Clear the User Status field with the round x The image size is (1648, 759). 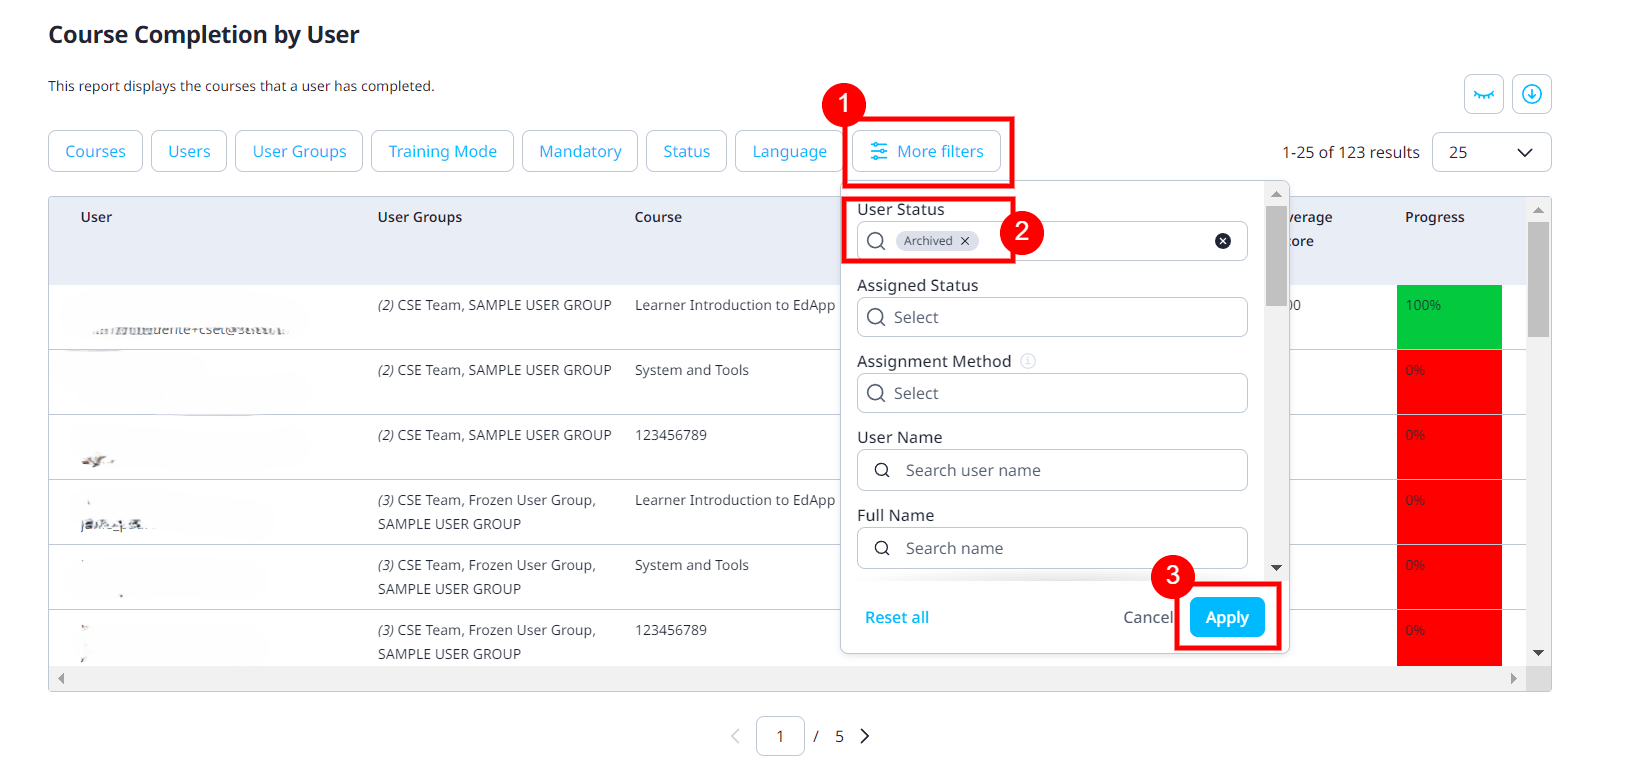tap(1222, 241)
